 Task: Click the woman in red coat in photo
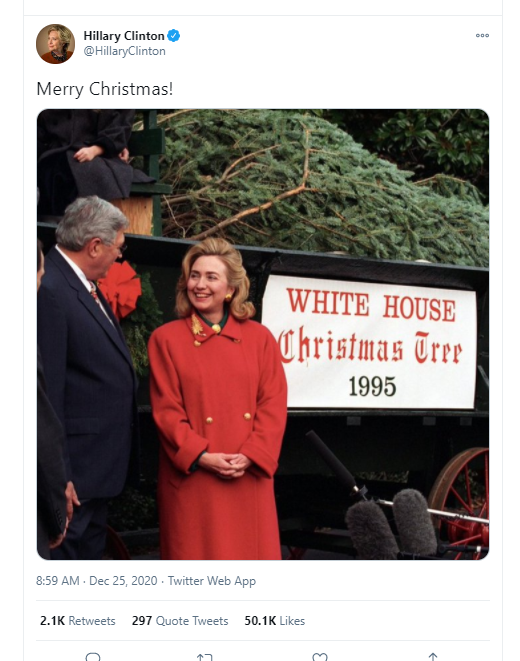pyautogui.click(x=217, y=398)
